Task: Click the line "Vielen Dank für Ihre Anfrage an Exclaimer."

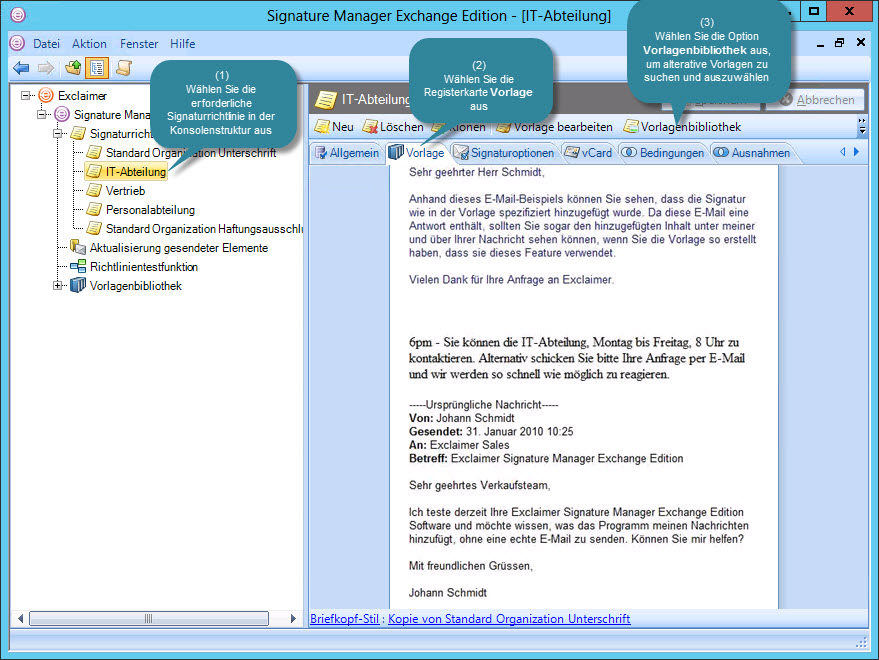Action: coord(511,279)
